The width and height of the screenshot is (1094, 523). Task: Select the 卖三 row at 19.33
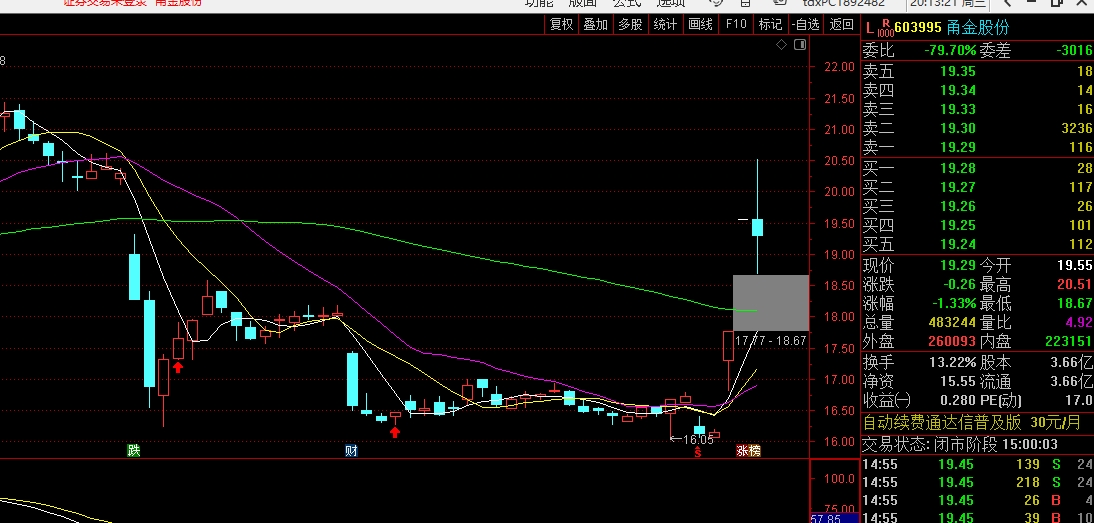point(977,109)
